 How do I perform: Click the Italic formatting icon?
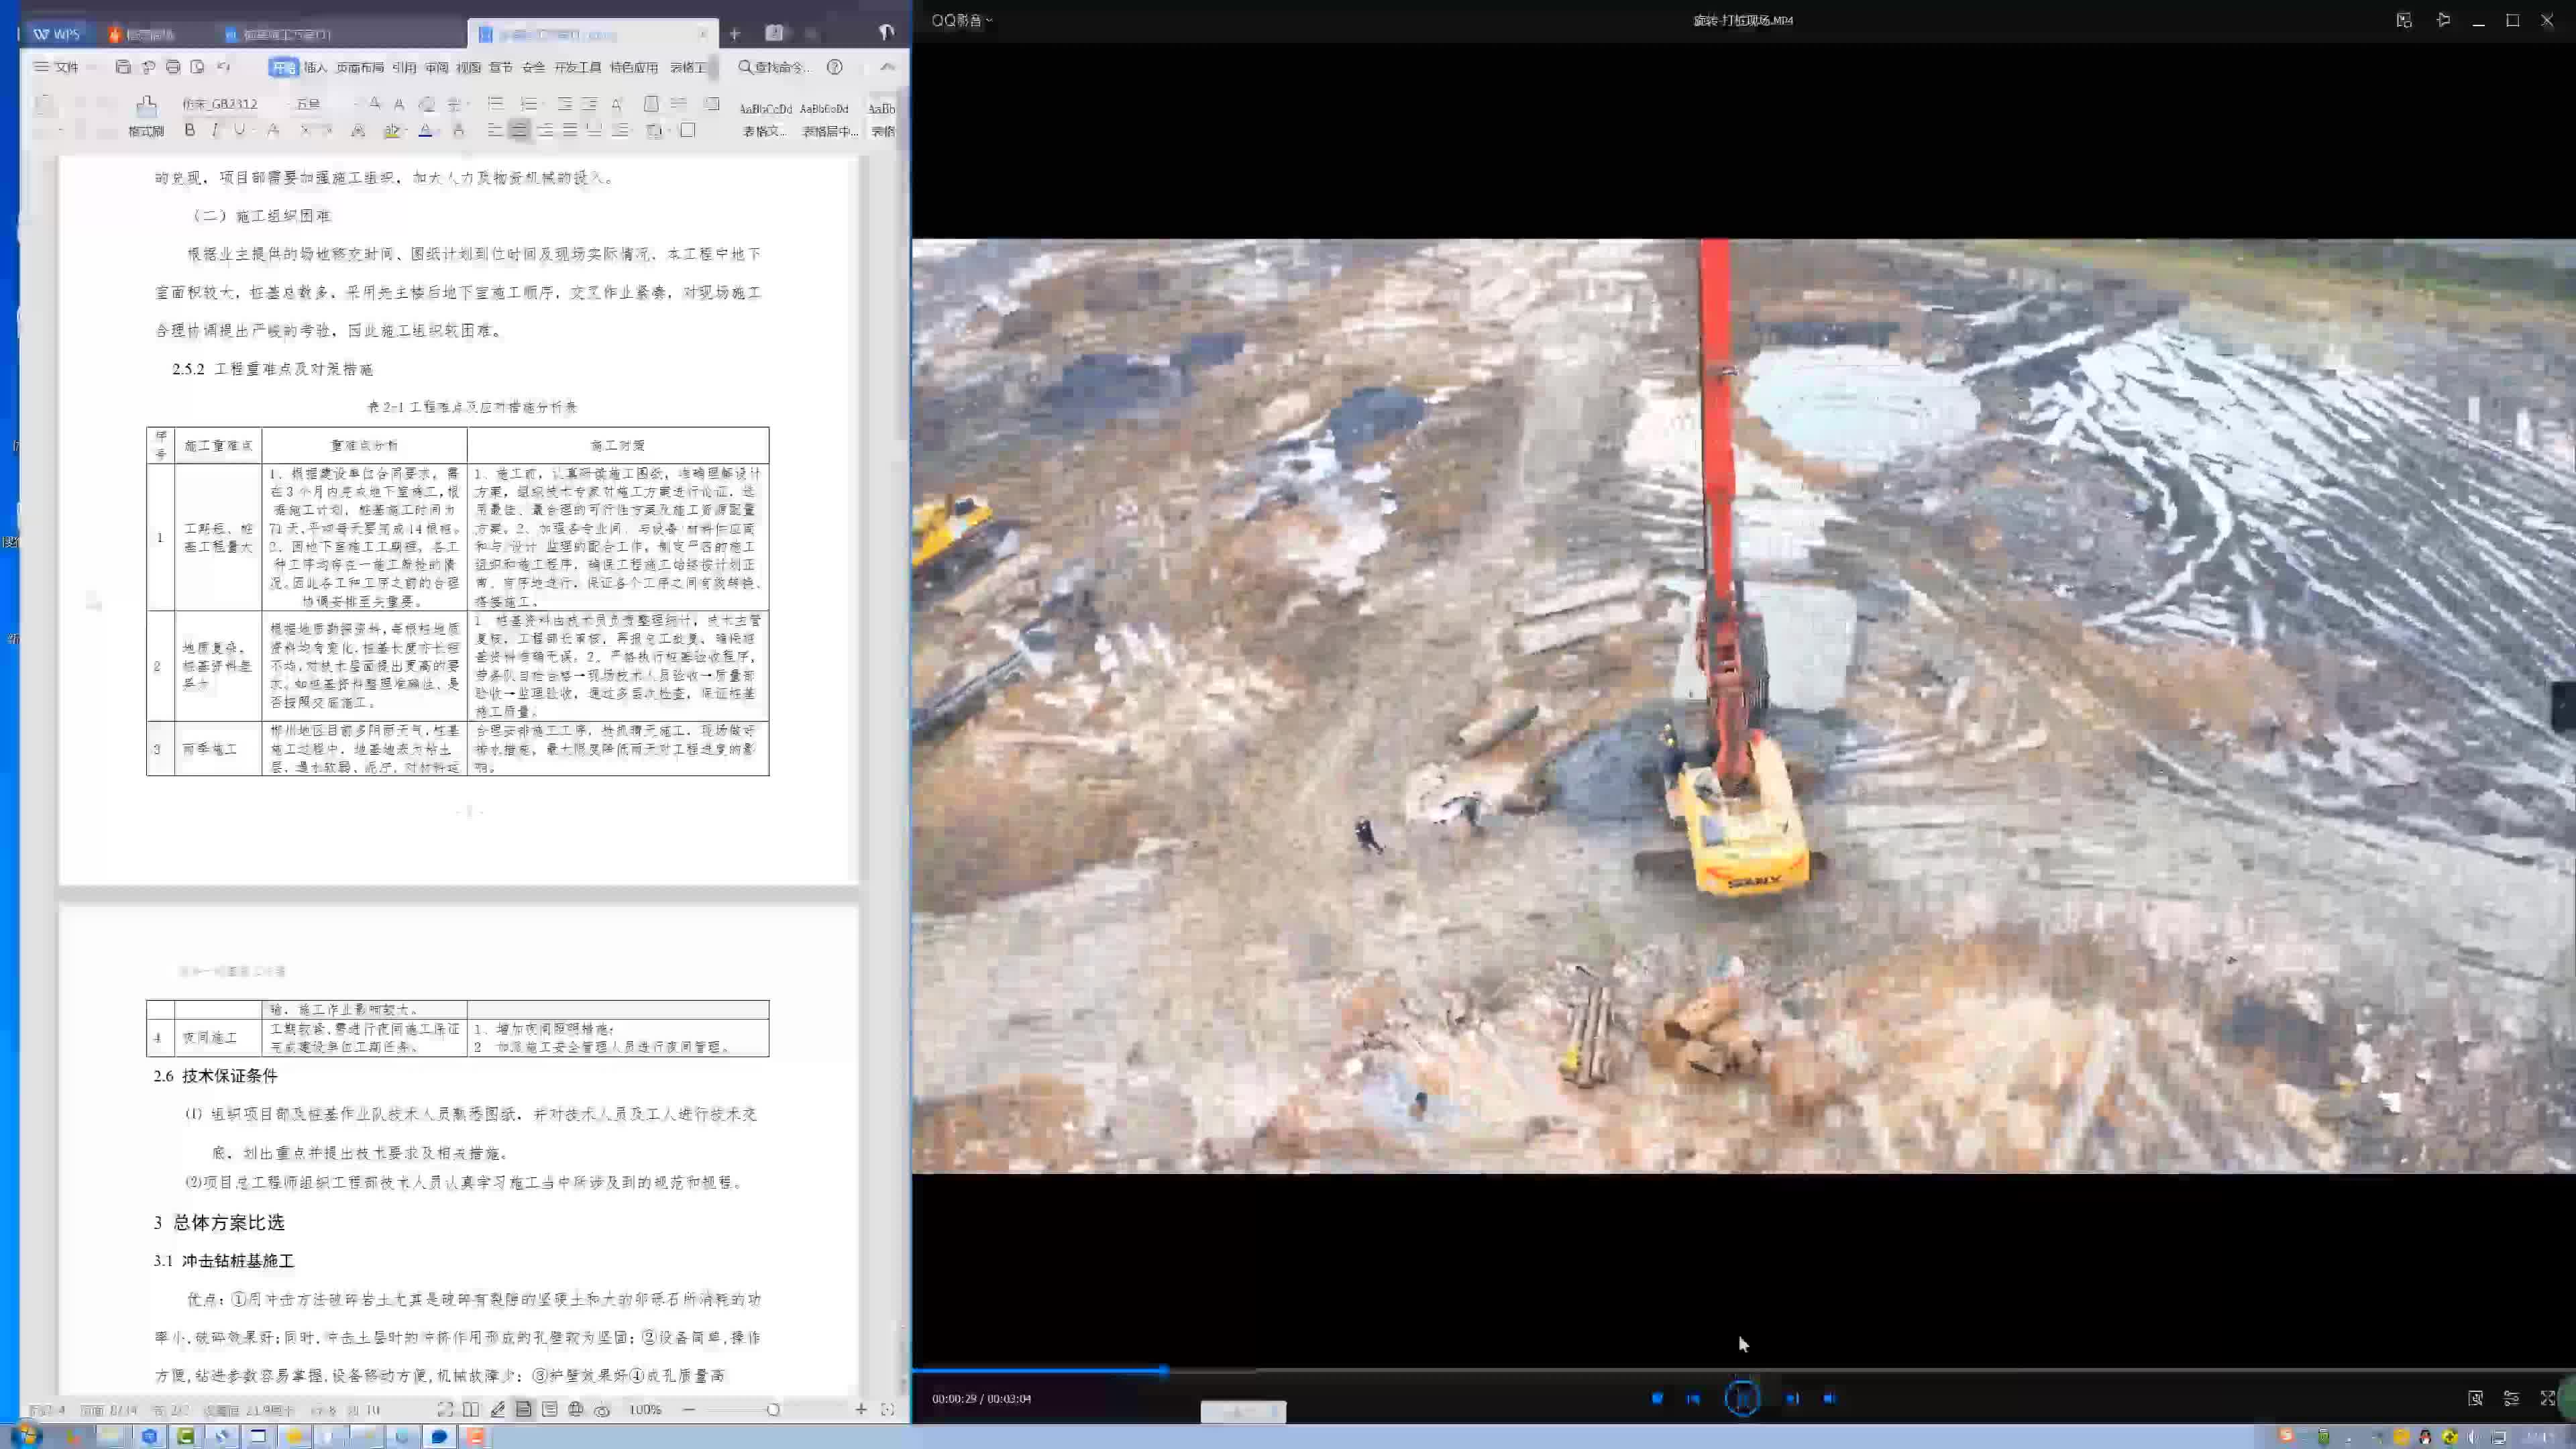click(x=214, y=130)
